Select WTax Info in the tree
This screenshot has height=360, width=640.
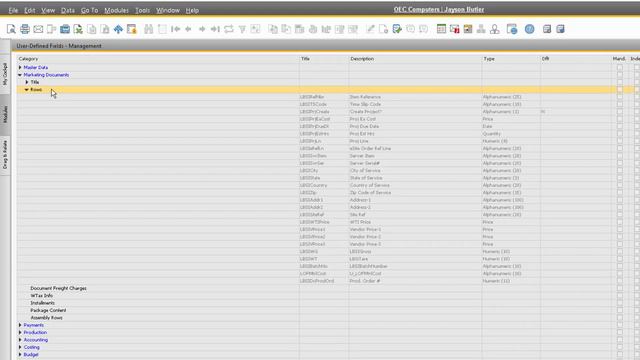(42, 296)
